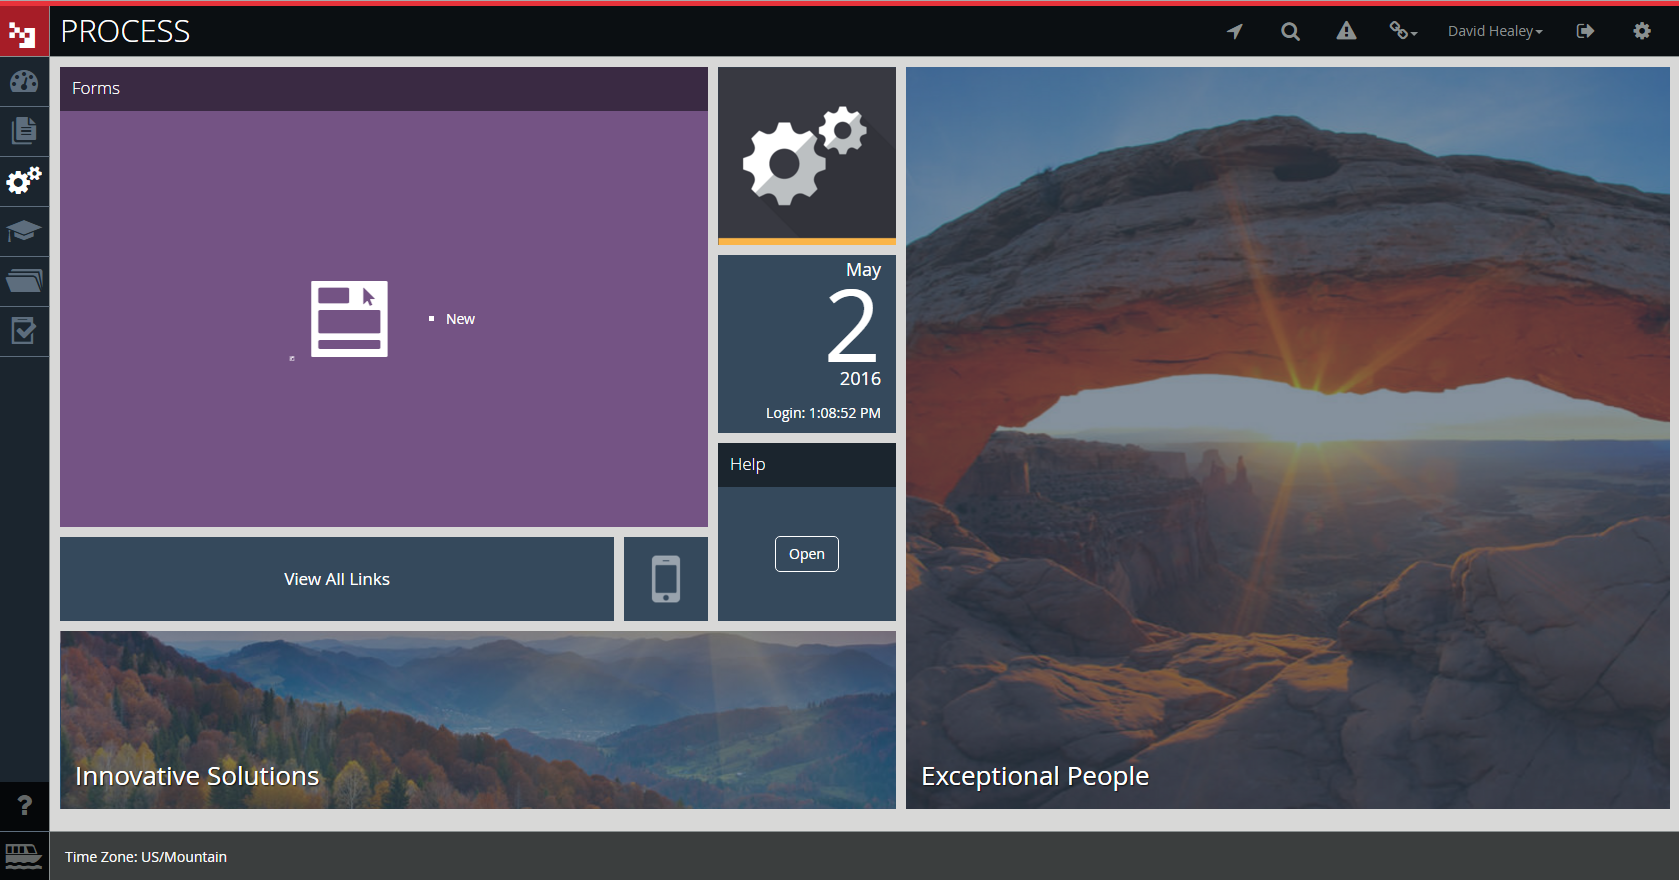Click the logout arrow icon in header
Screen dimensions: 1679x880
[1585, 31]
